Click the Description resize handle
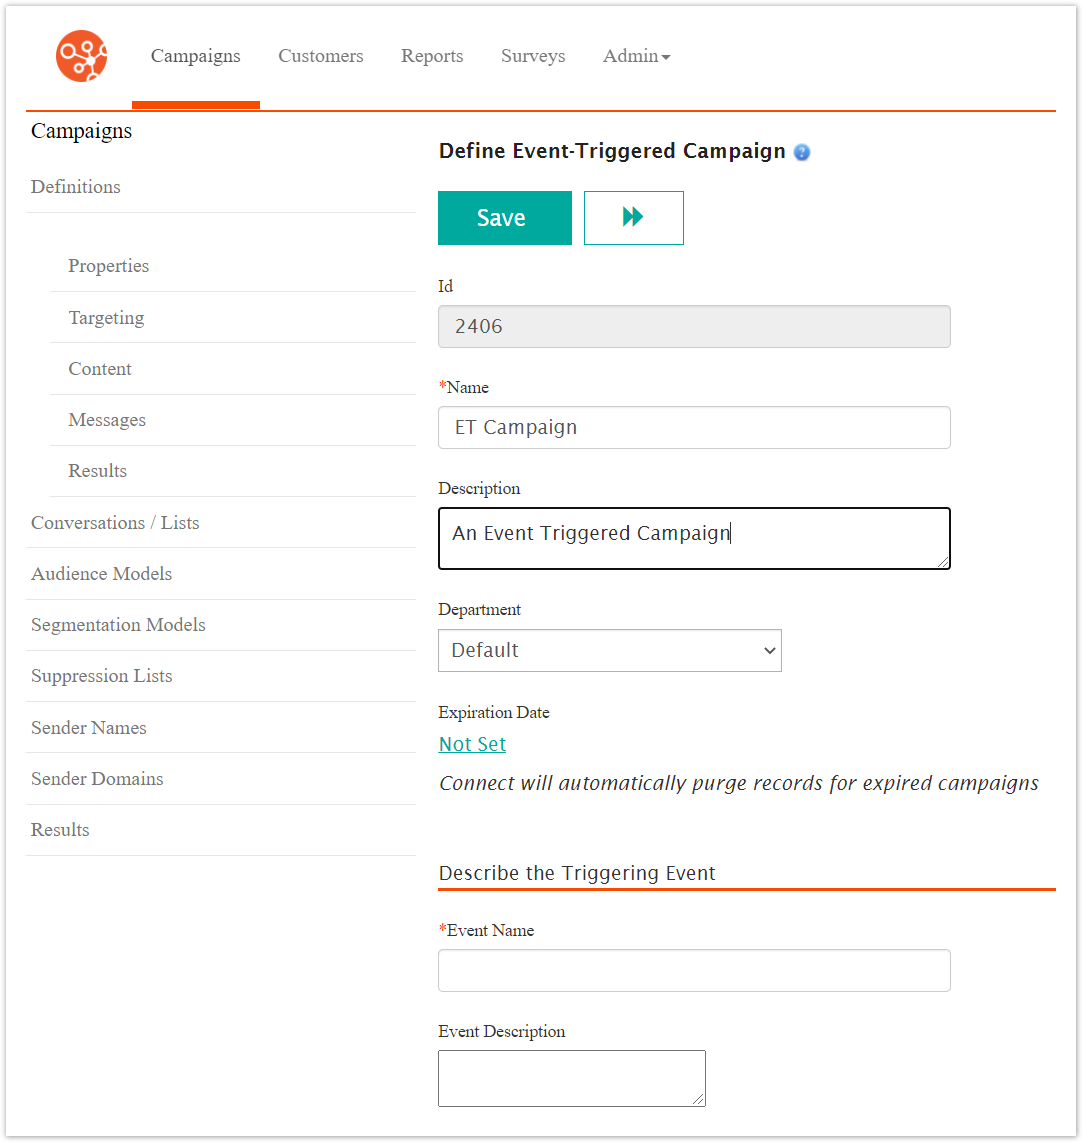 (944, 562)
